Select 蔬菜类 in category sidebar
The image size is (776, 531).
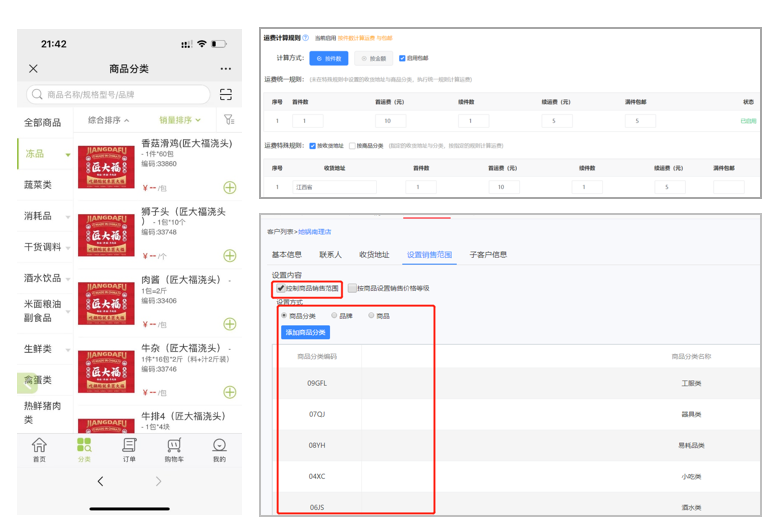(x=38, y=185)
